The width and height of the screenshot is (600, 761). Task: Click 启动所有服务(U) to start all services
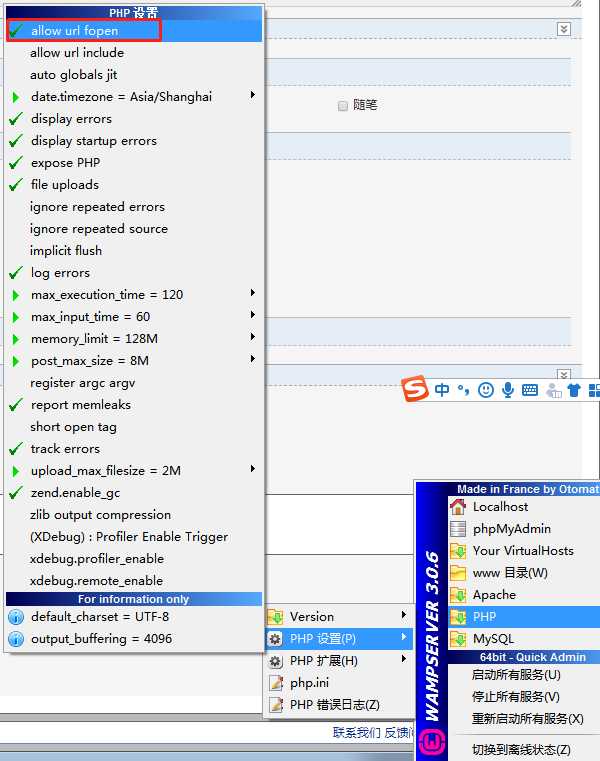516,675
